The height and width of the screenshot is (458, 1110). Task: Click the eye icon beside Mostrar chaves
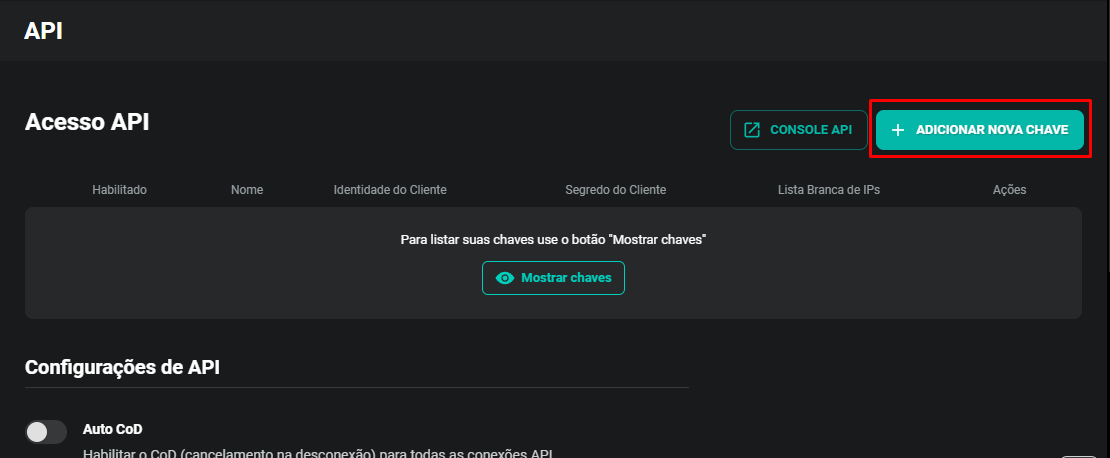pyautogui.click(x=505, y=278)
